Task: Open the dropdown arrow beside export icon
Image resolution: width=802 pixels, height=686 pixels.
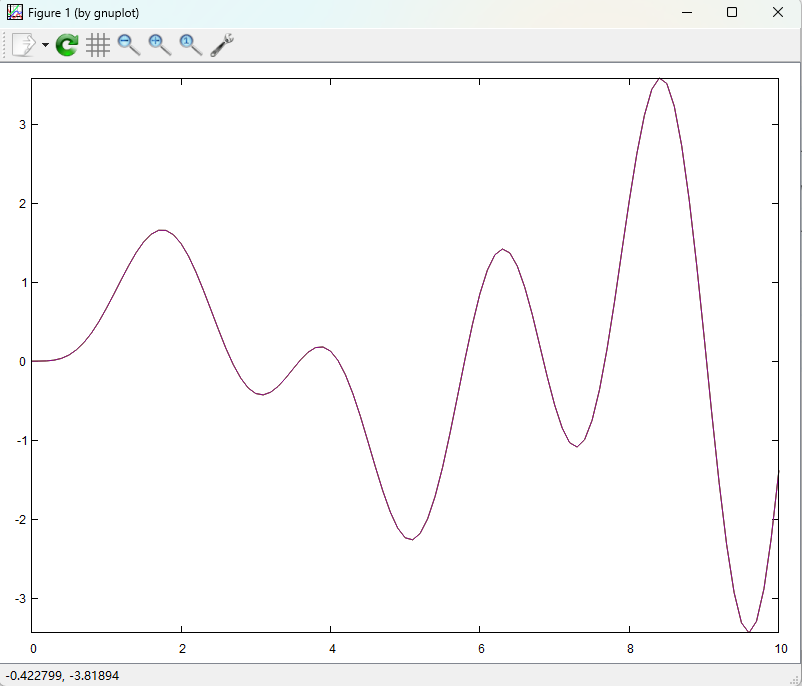Action: (x=46, y=45)
